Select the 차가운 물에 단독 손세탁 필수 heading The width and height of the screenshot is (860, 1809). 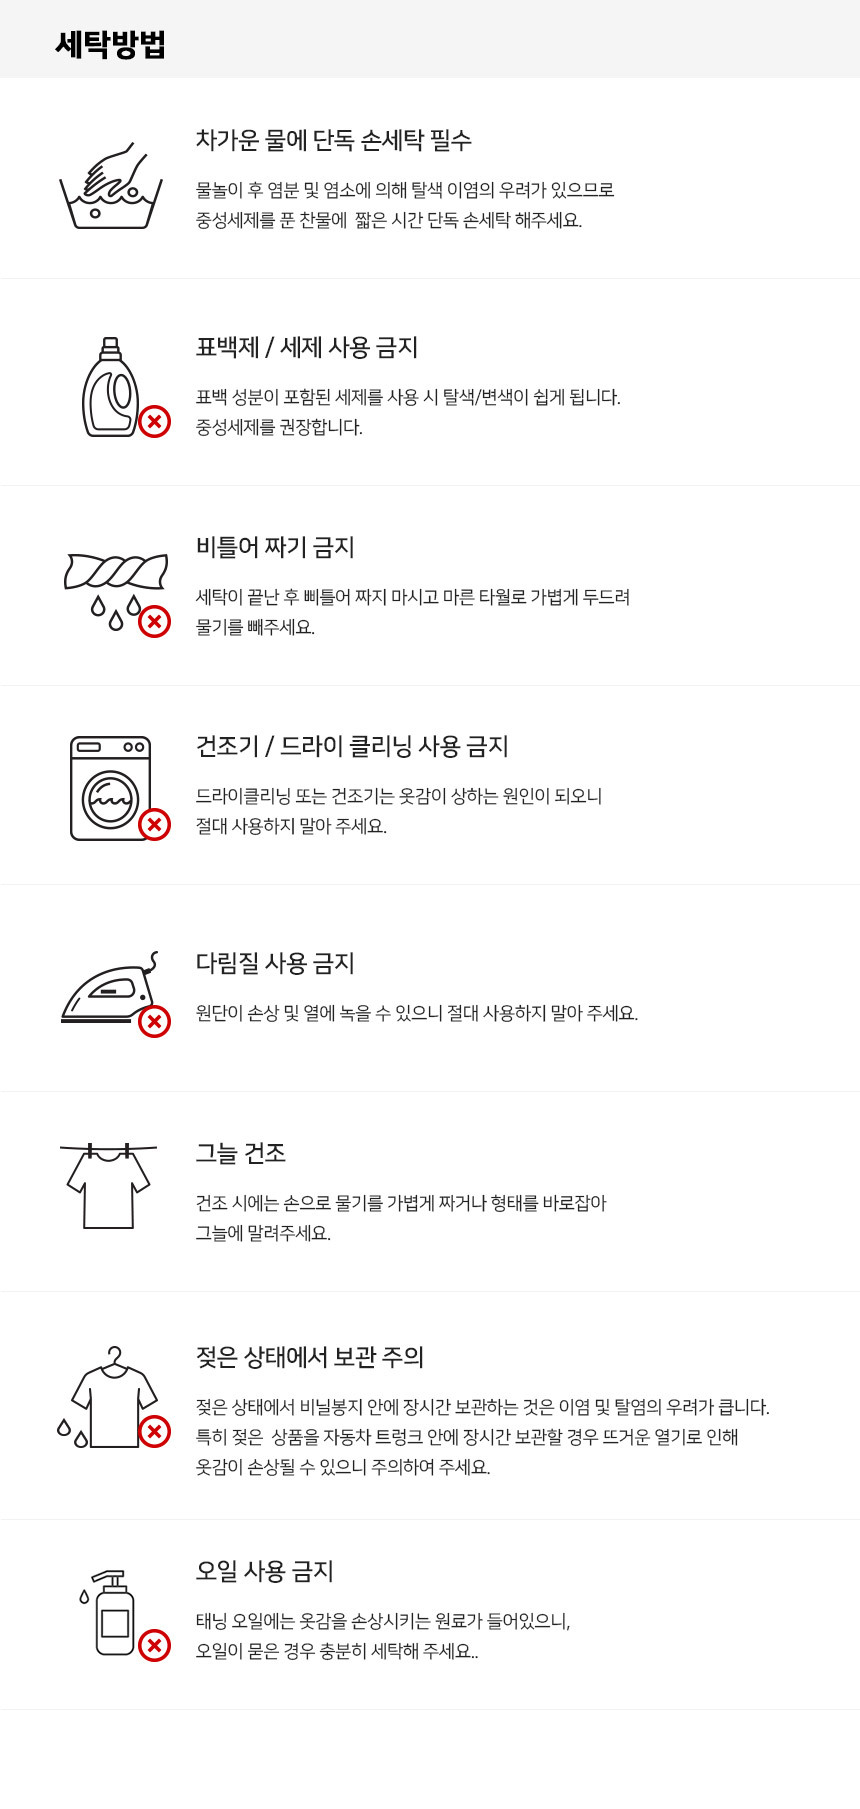pyautogui.click(x=333, y=140)
